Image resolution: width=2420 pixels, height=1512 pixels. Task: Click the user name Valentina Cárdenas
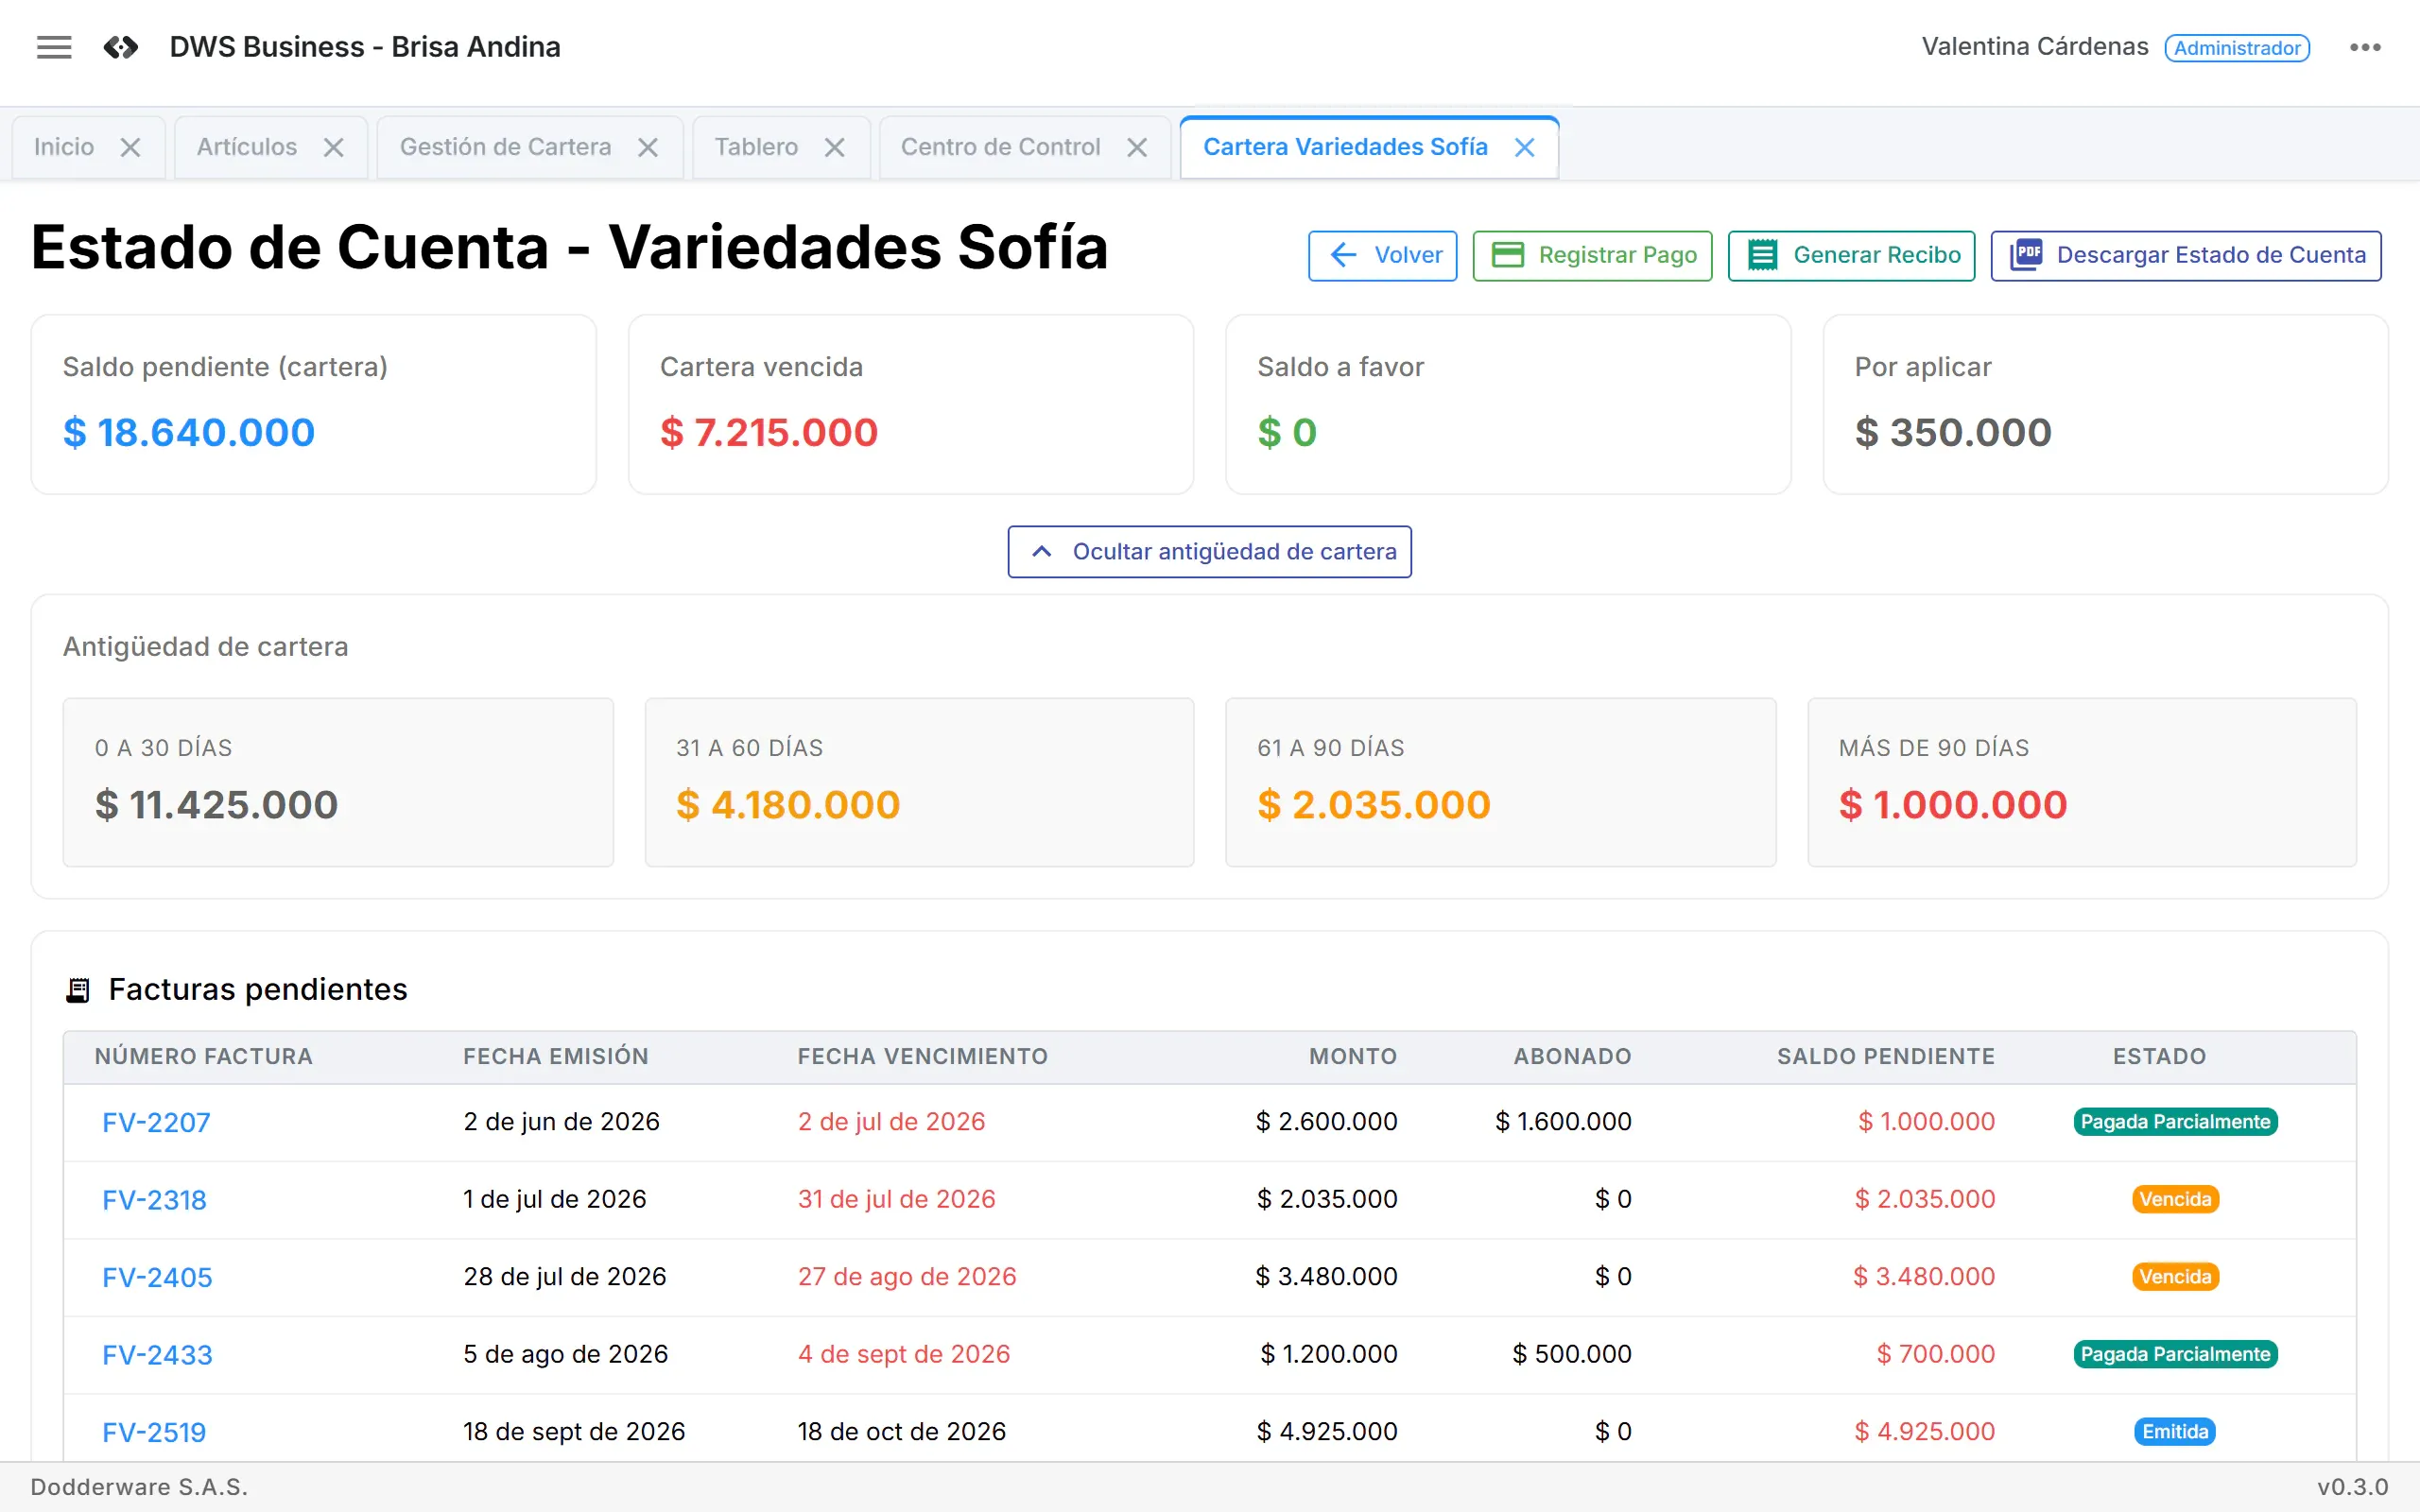coord(2034,47)
